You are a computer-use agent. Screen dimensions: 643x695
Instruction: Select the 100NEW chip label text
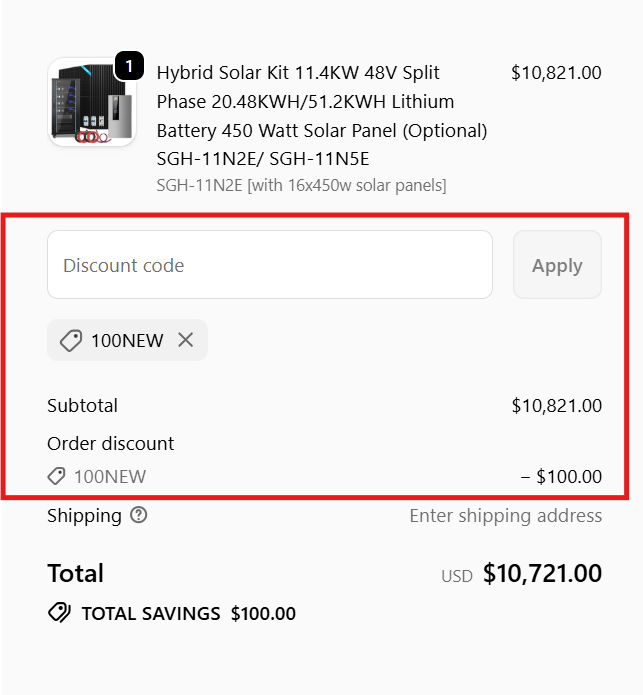click(x=127, y=340)
